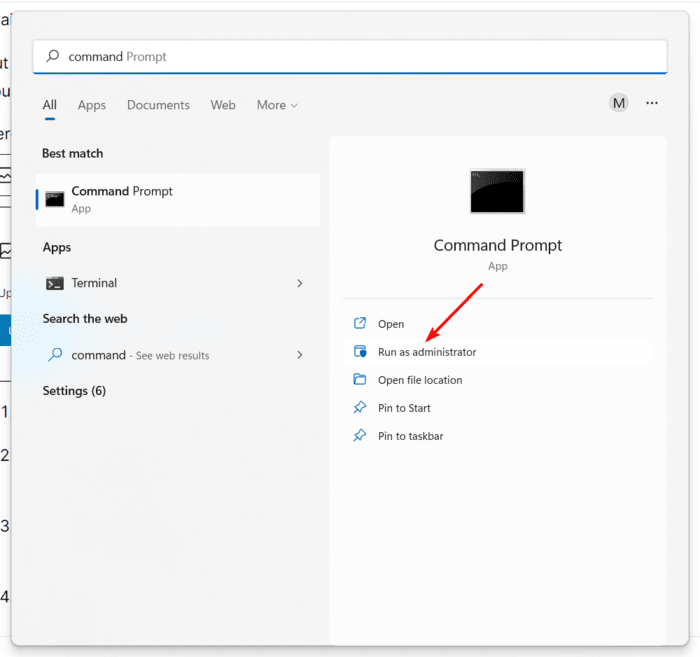Click Run as administrator
Image resolution: width=700 pixels, height=657 pixels.
point(498,352)
